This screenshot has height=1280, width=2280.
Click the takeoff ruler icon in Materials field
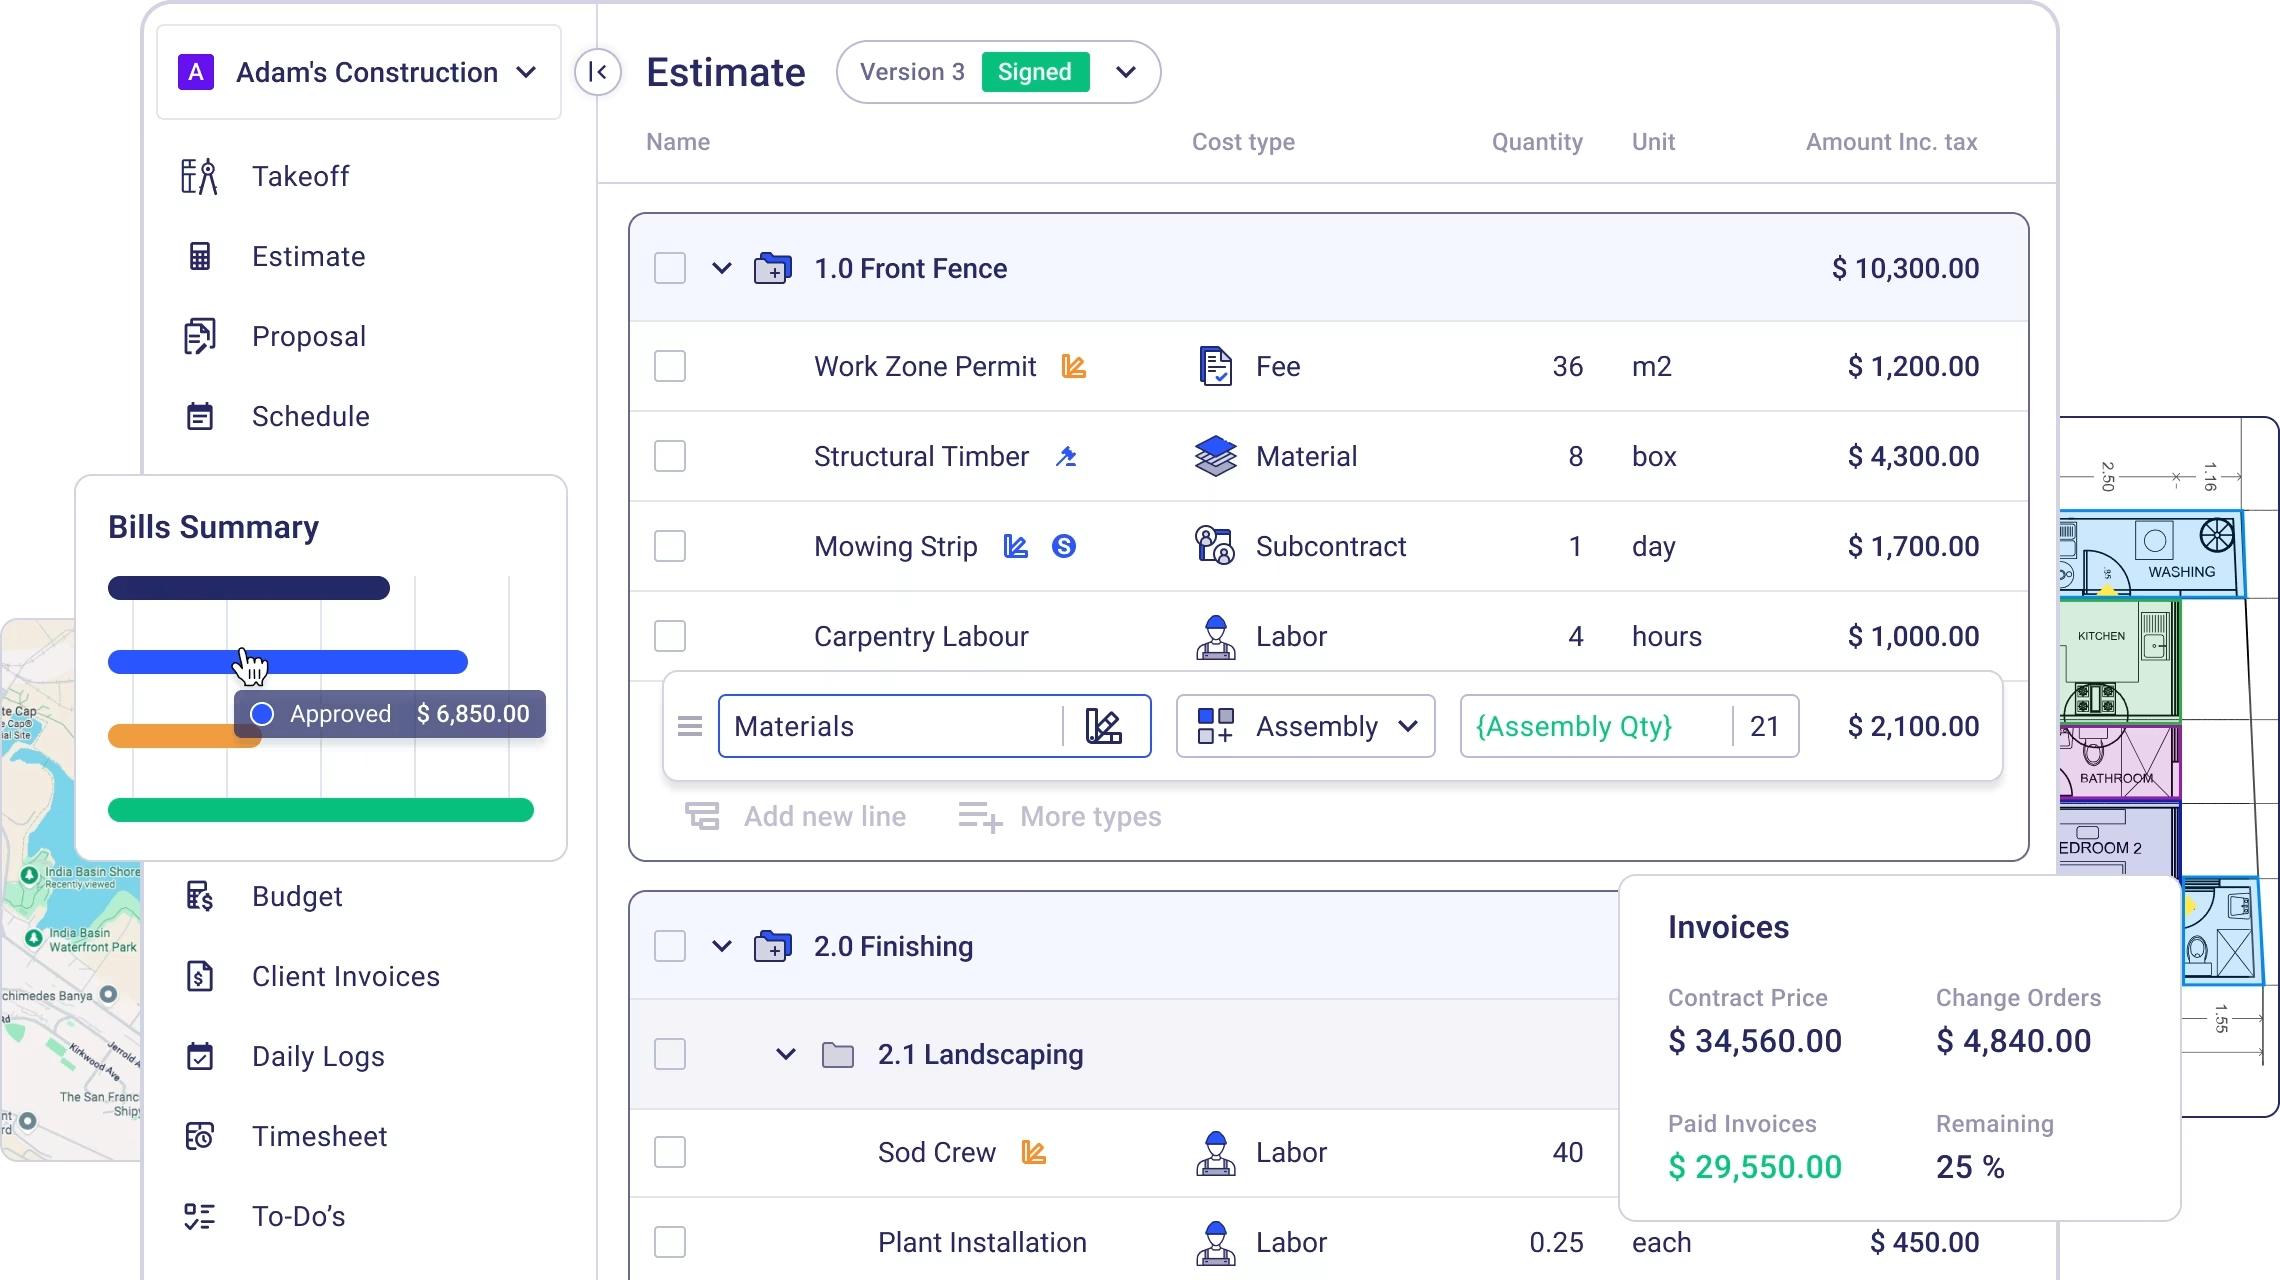point(1104,726)
